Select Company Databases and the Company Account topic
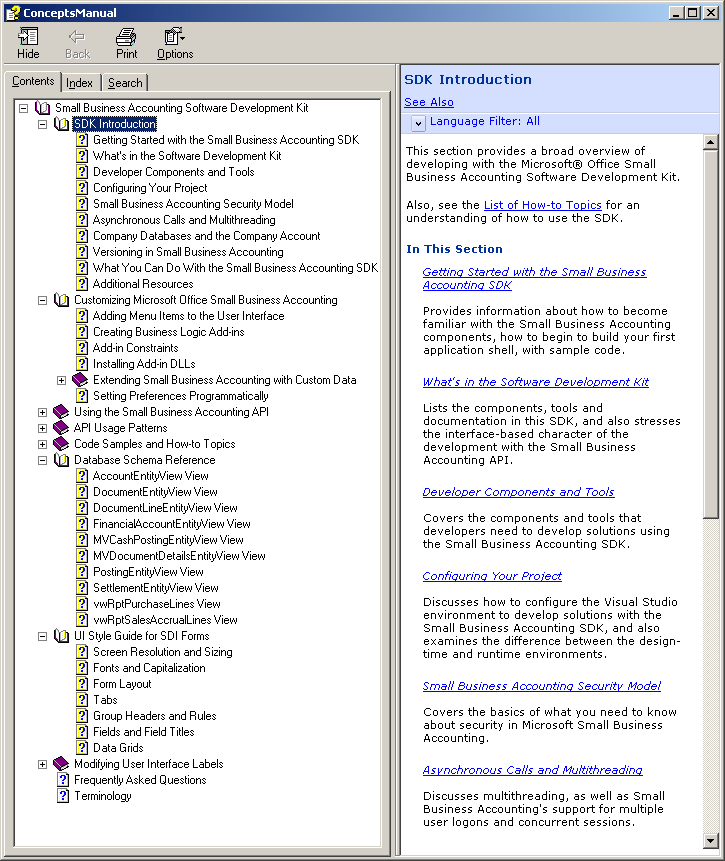725x861 pixels. click(x=207, y=236)
